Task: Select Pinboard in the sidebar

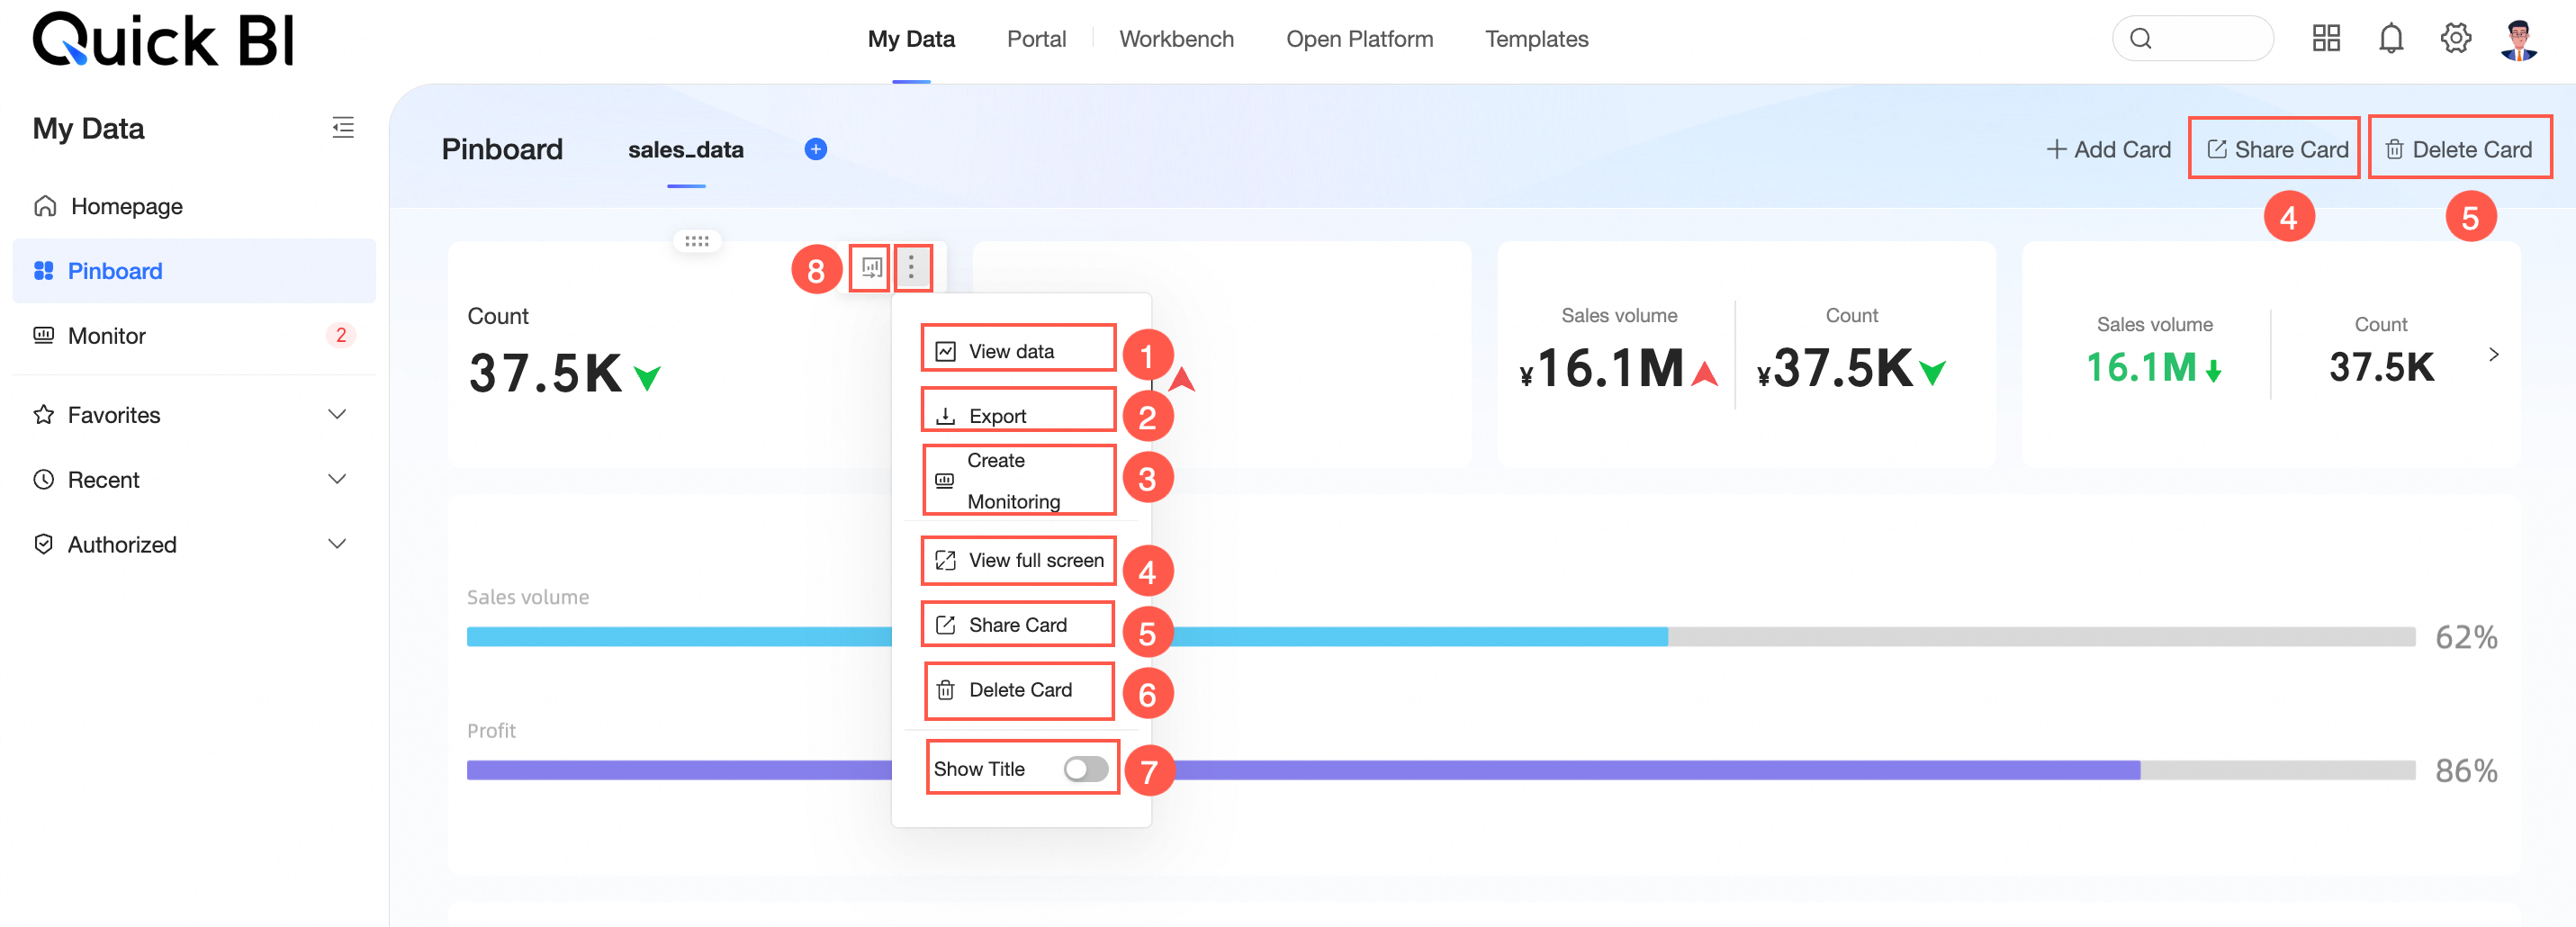Action: click(x=194, y=271)
